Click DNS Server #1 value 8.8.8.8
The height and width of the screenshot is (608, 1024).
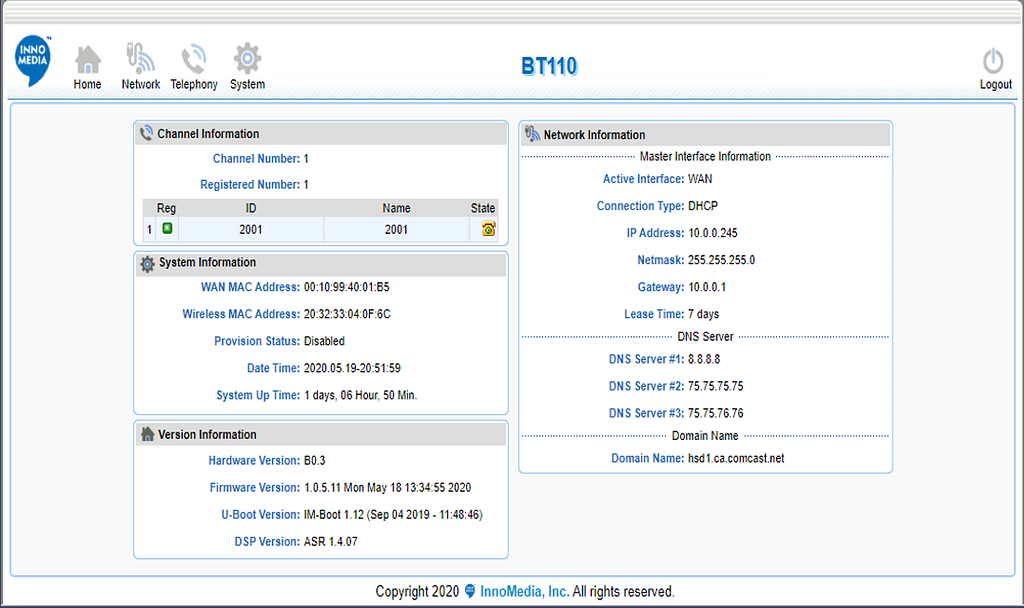point(704,359)
